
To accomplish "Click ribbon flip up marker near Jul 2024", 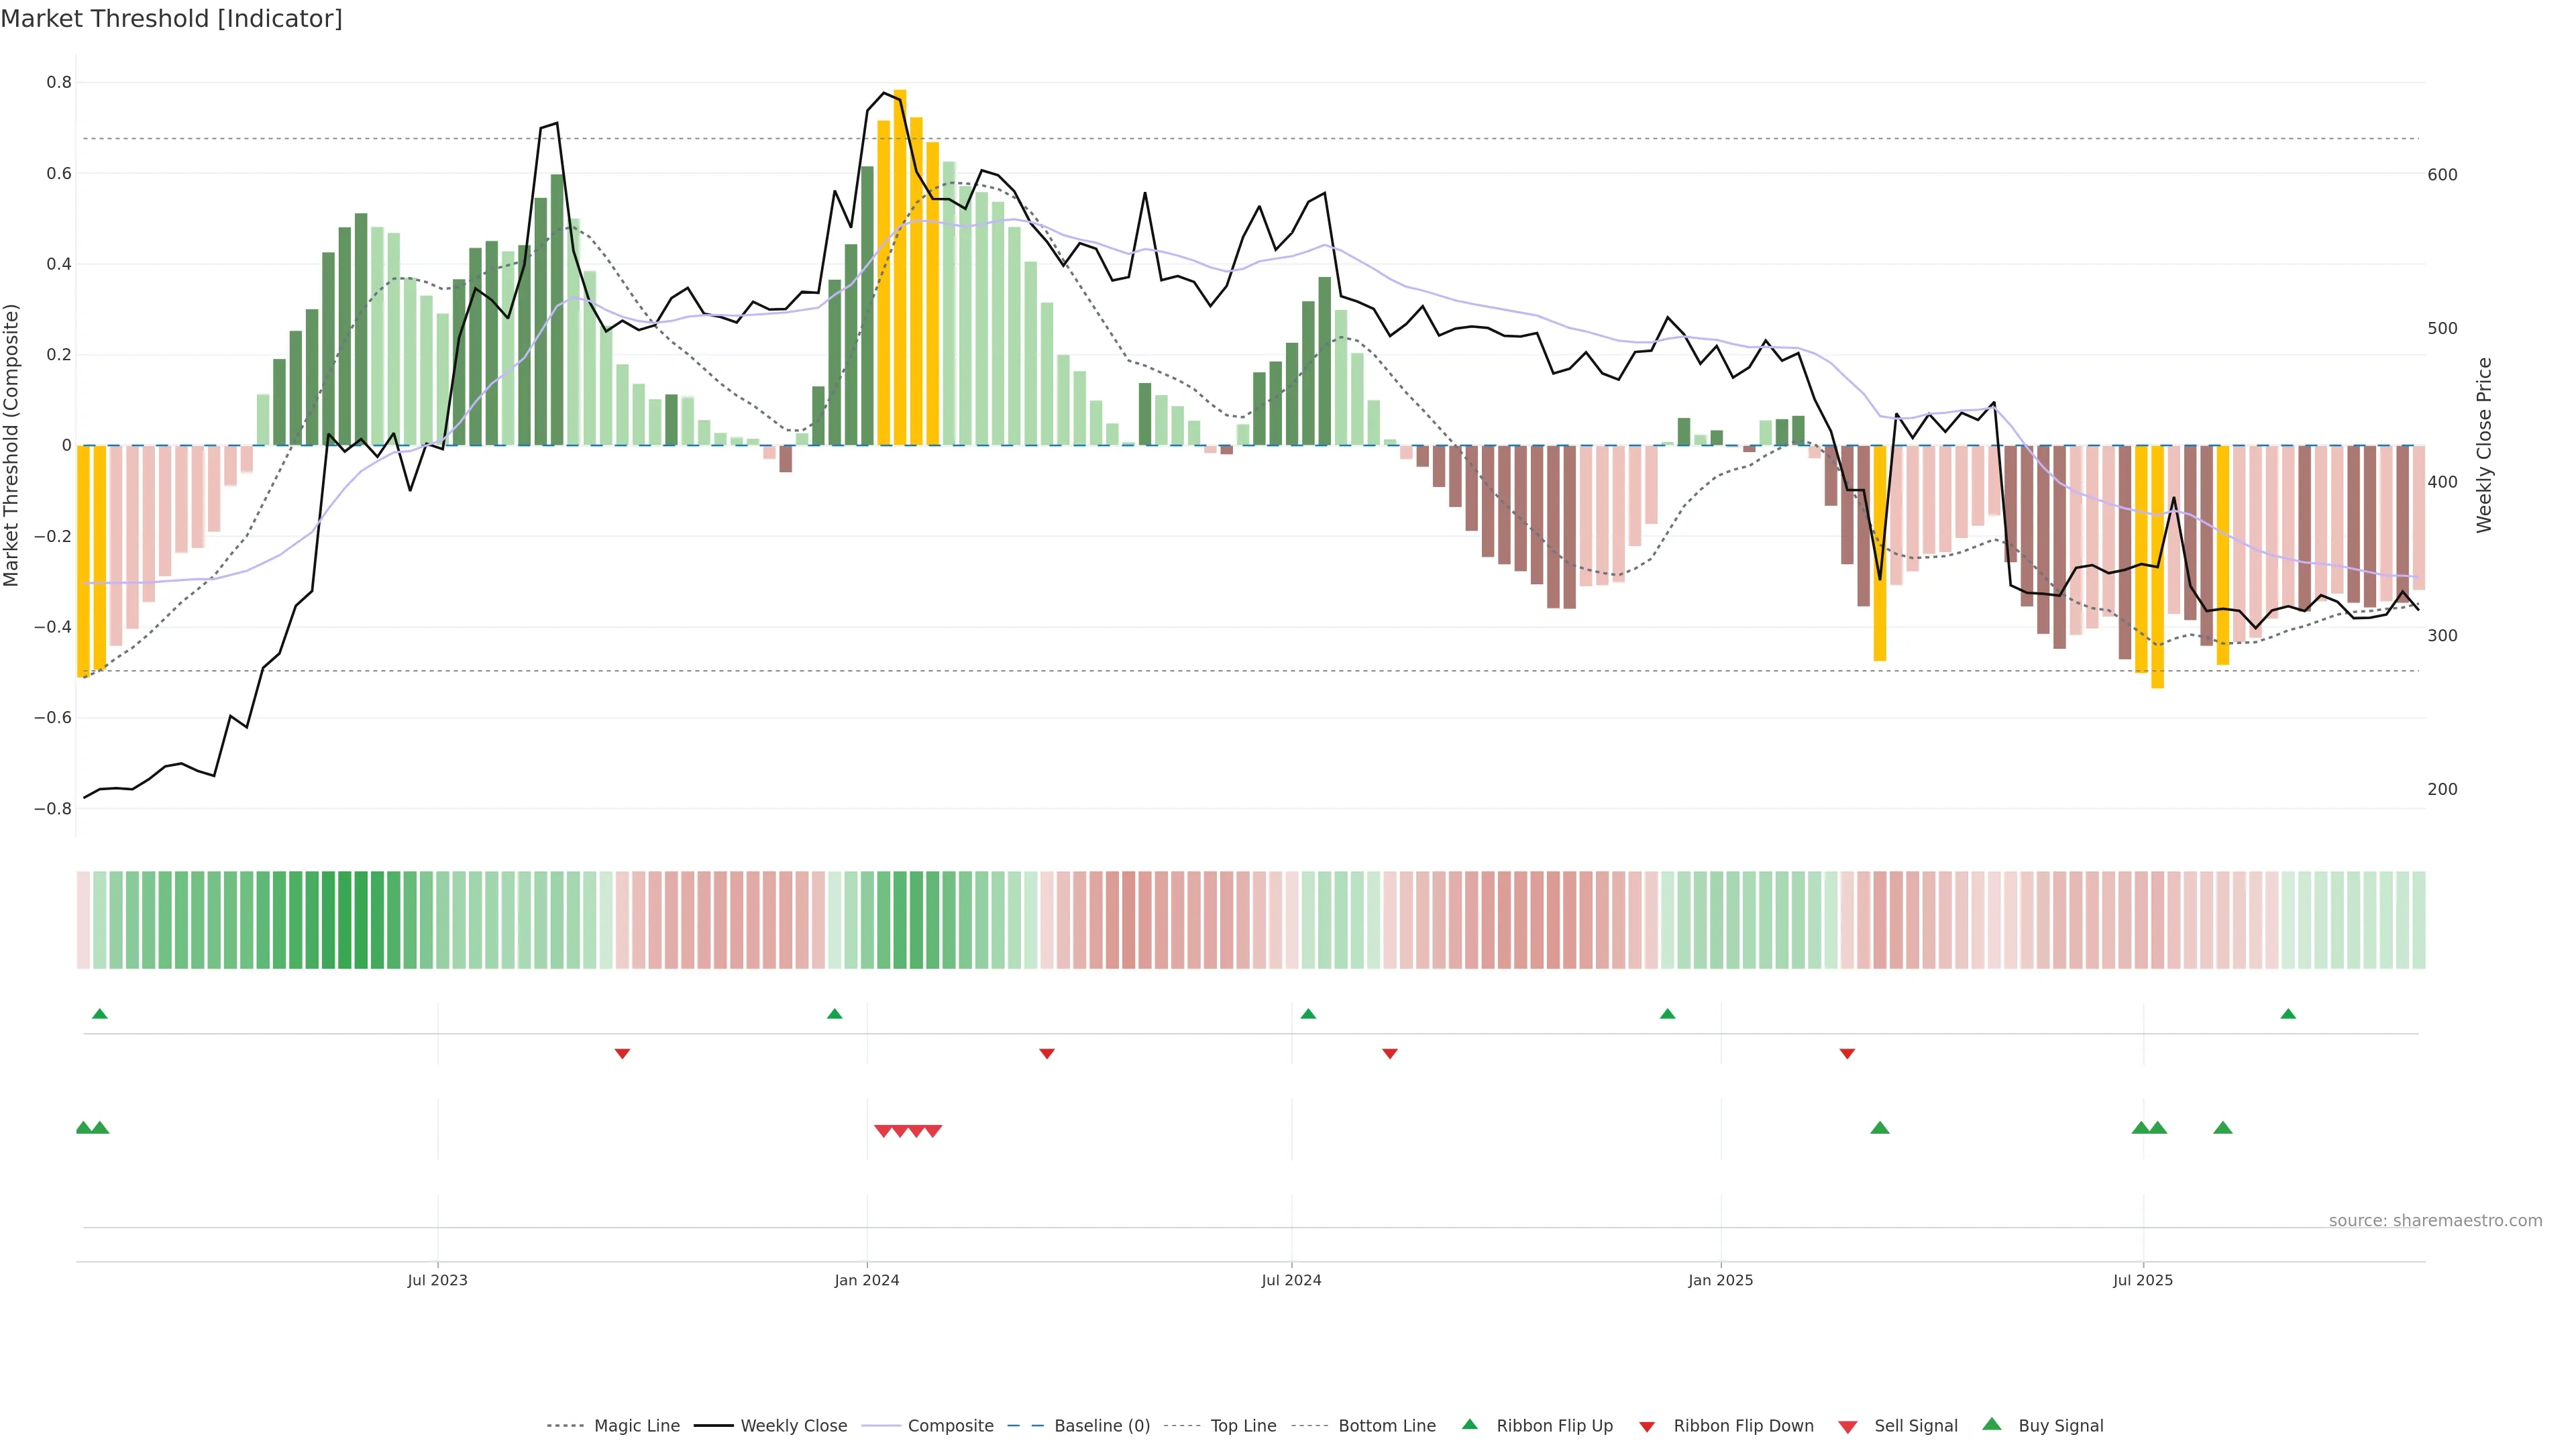I will pyautogui.click(x=1308, y=1014).
